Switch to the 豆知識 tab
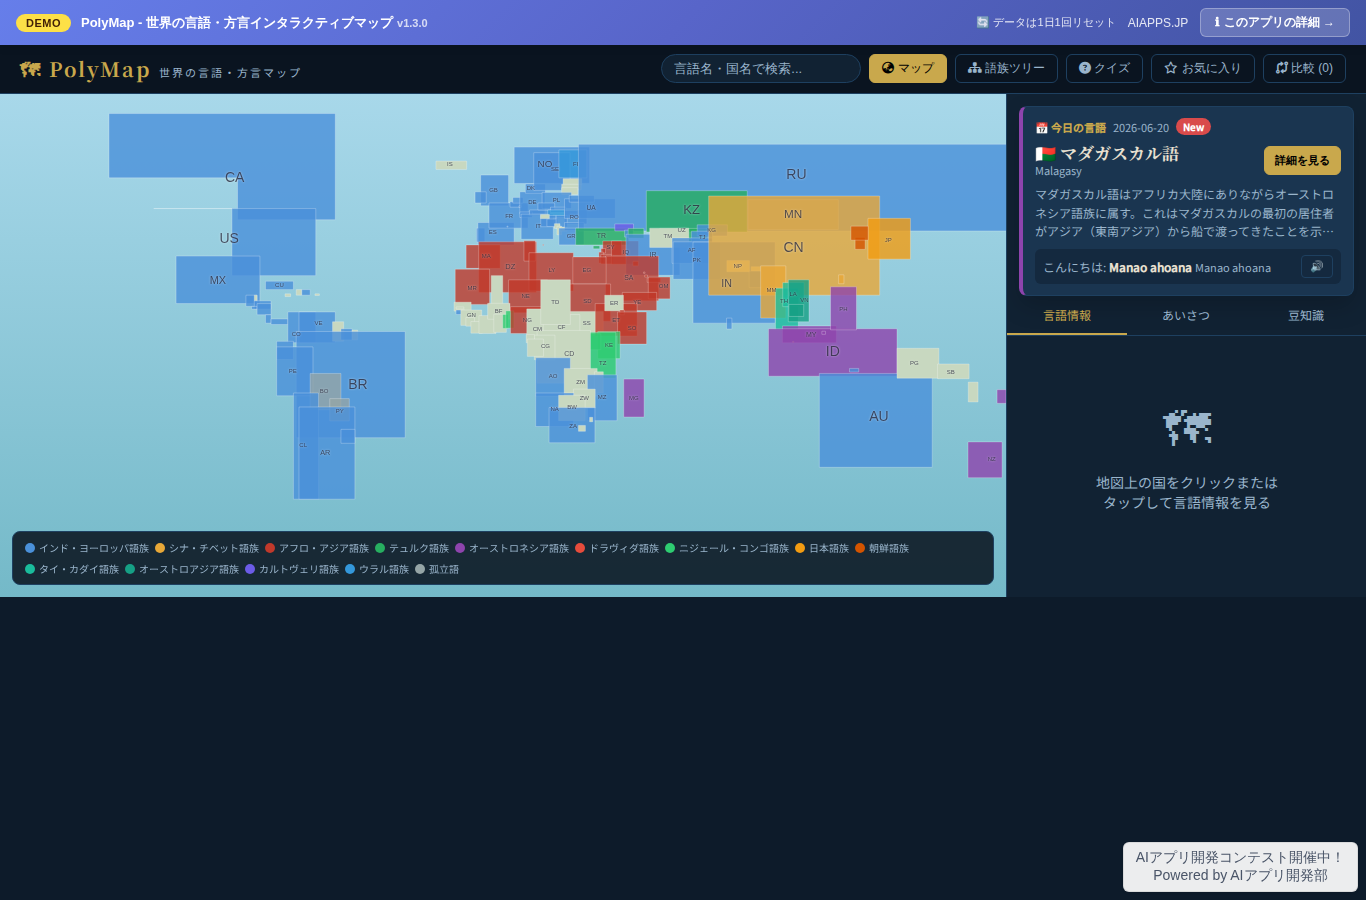 tap(1306, 315)
